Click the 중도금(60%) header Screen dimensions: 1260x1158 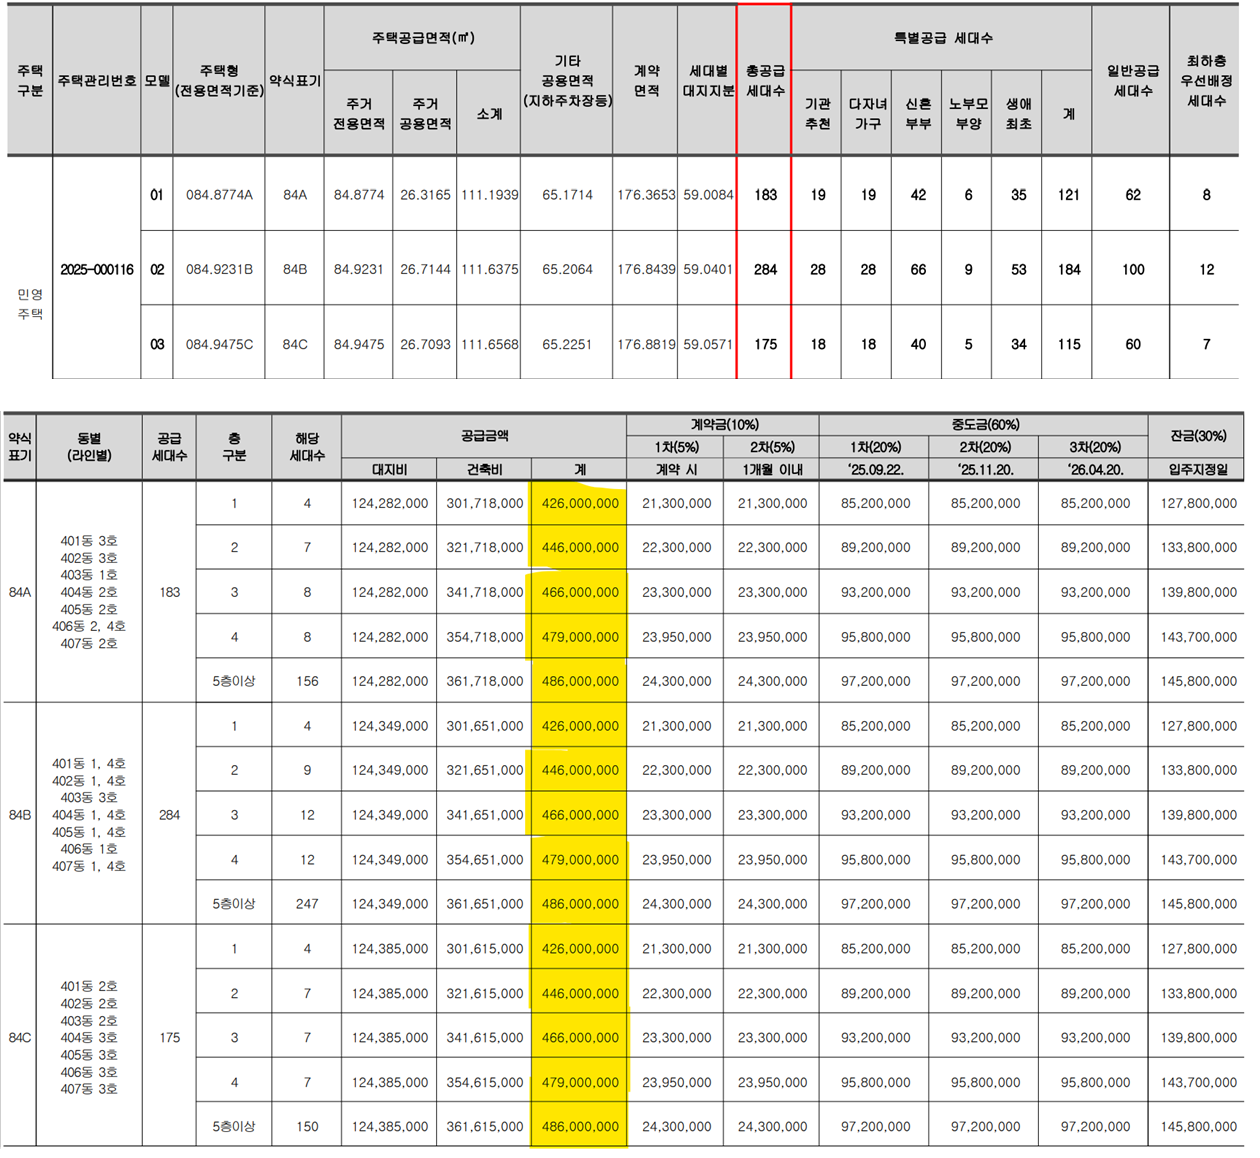click(985, 424)
